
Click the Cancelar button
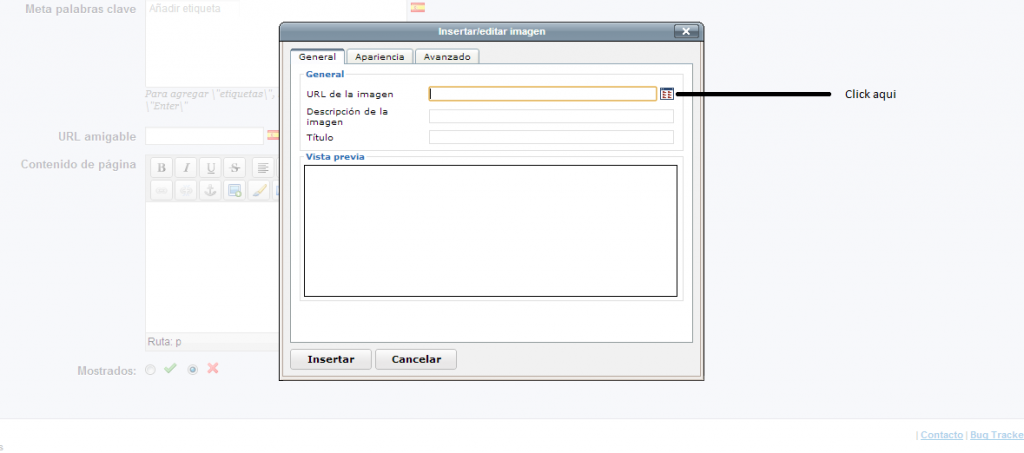pos(416,359)
